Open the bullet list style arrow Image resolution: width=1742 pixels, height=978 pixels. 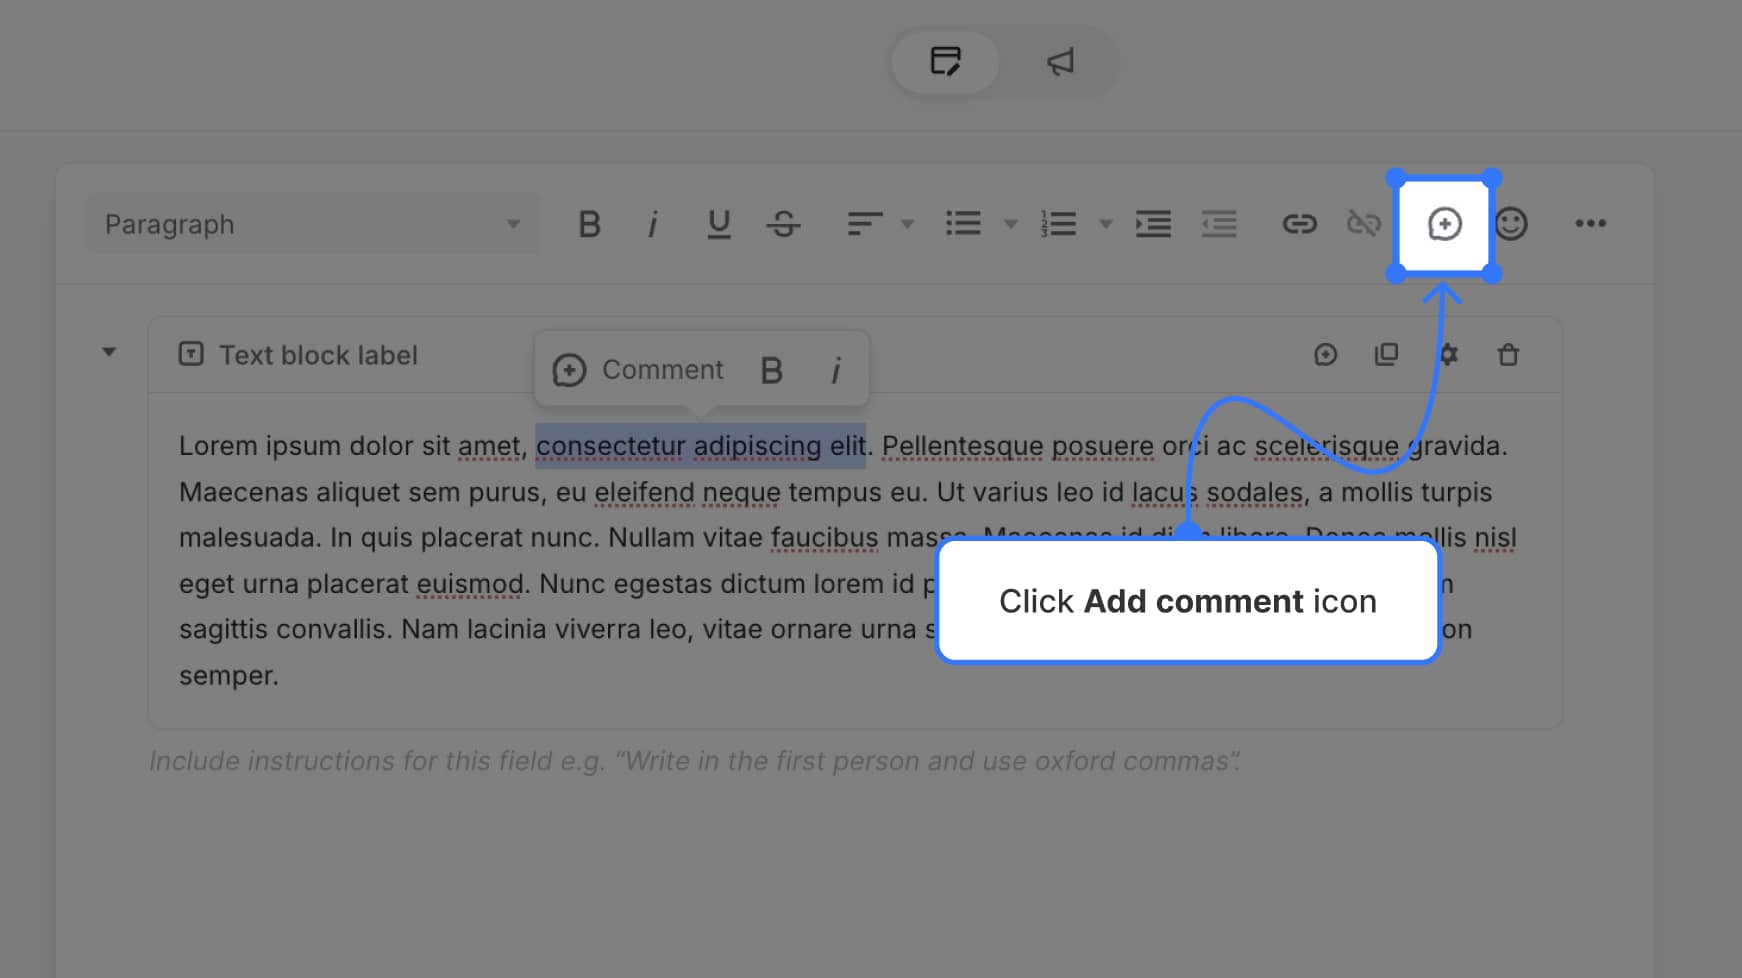point(1011,224)
